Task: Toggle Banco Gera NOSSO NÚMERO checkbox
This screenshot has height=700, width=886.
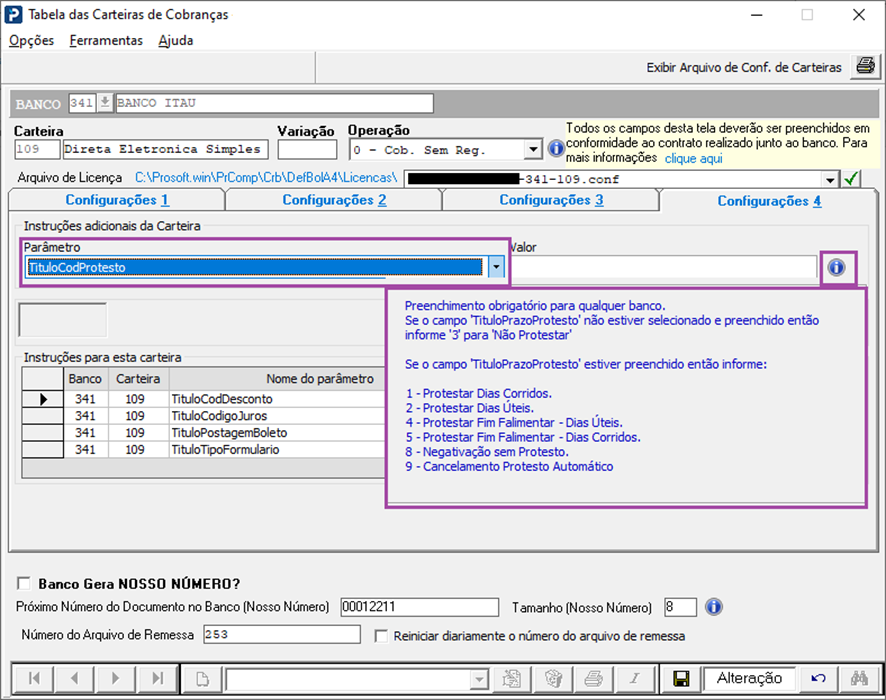Action: 24,583
